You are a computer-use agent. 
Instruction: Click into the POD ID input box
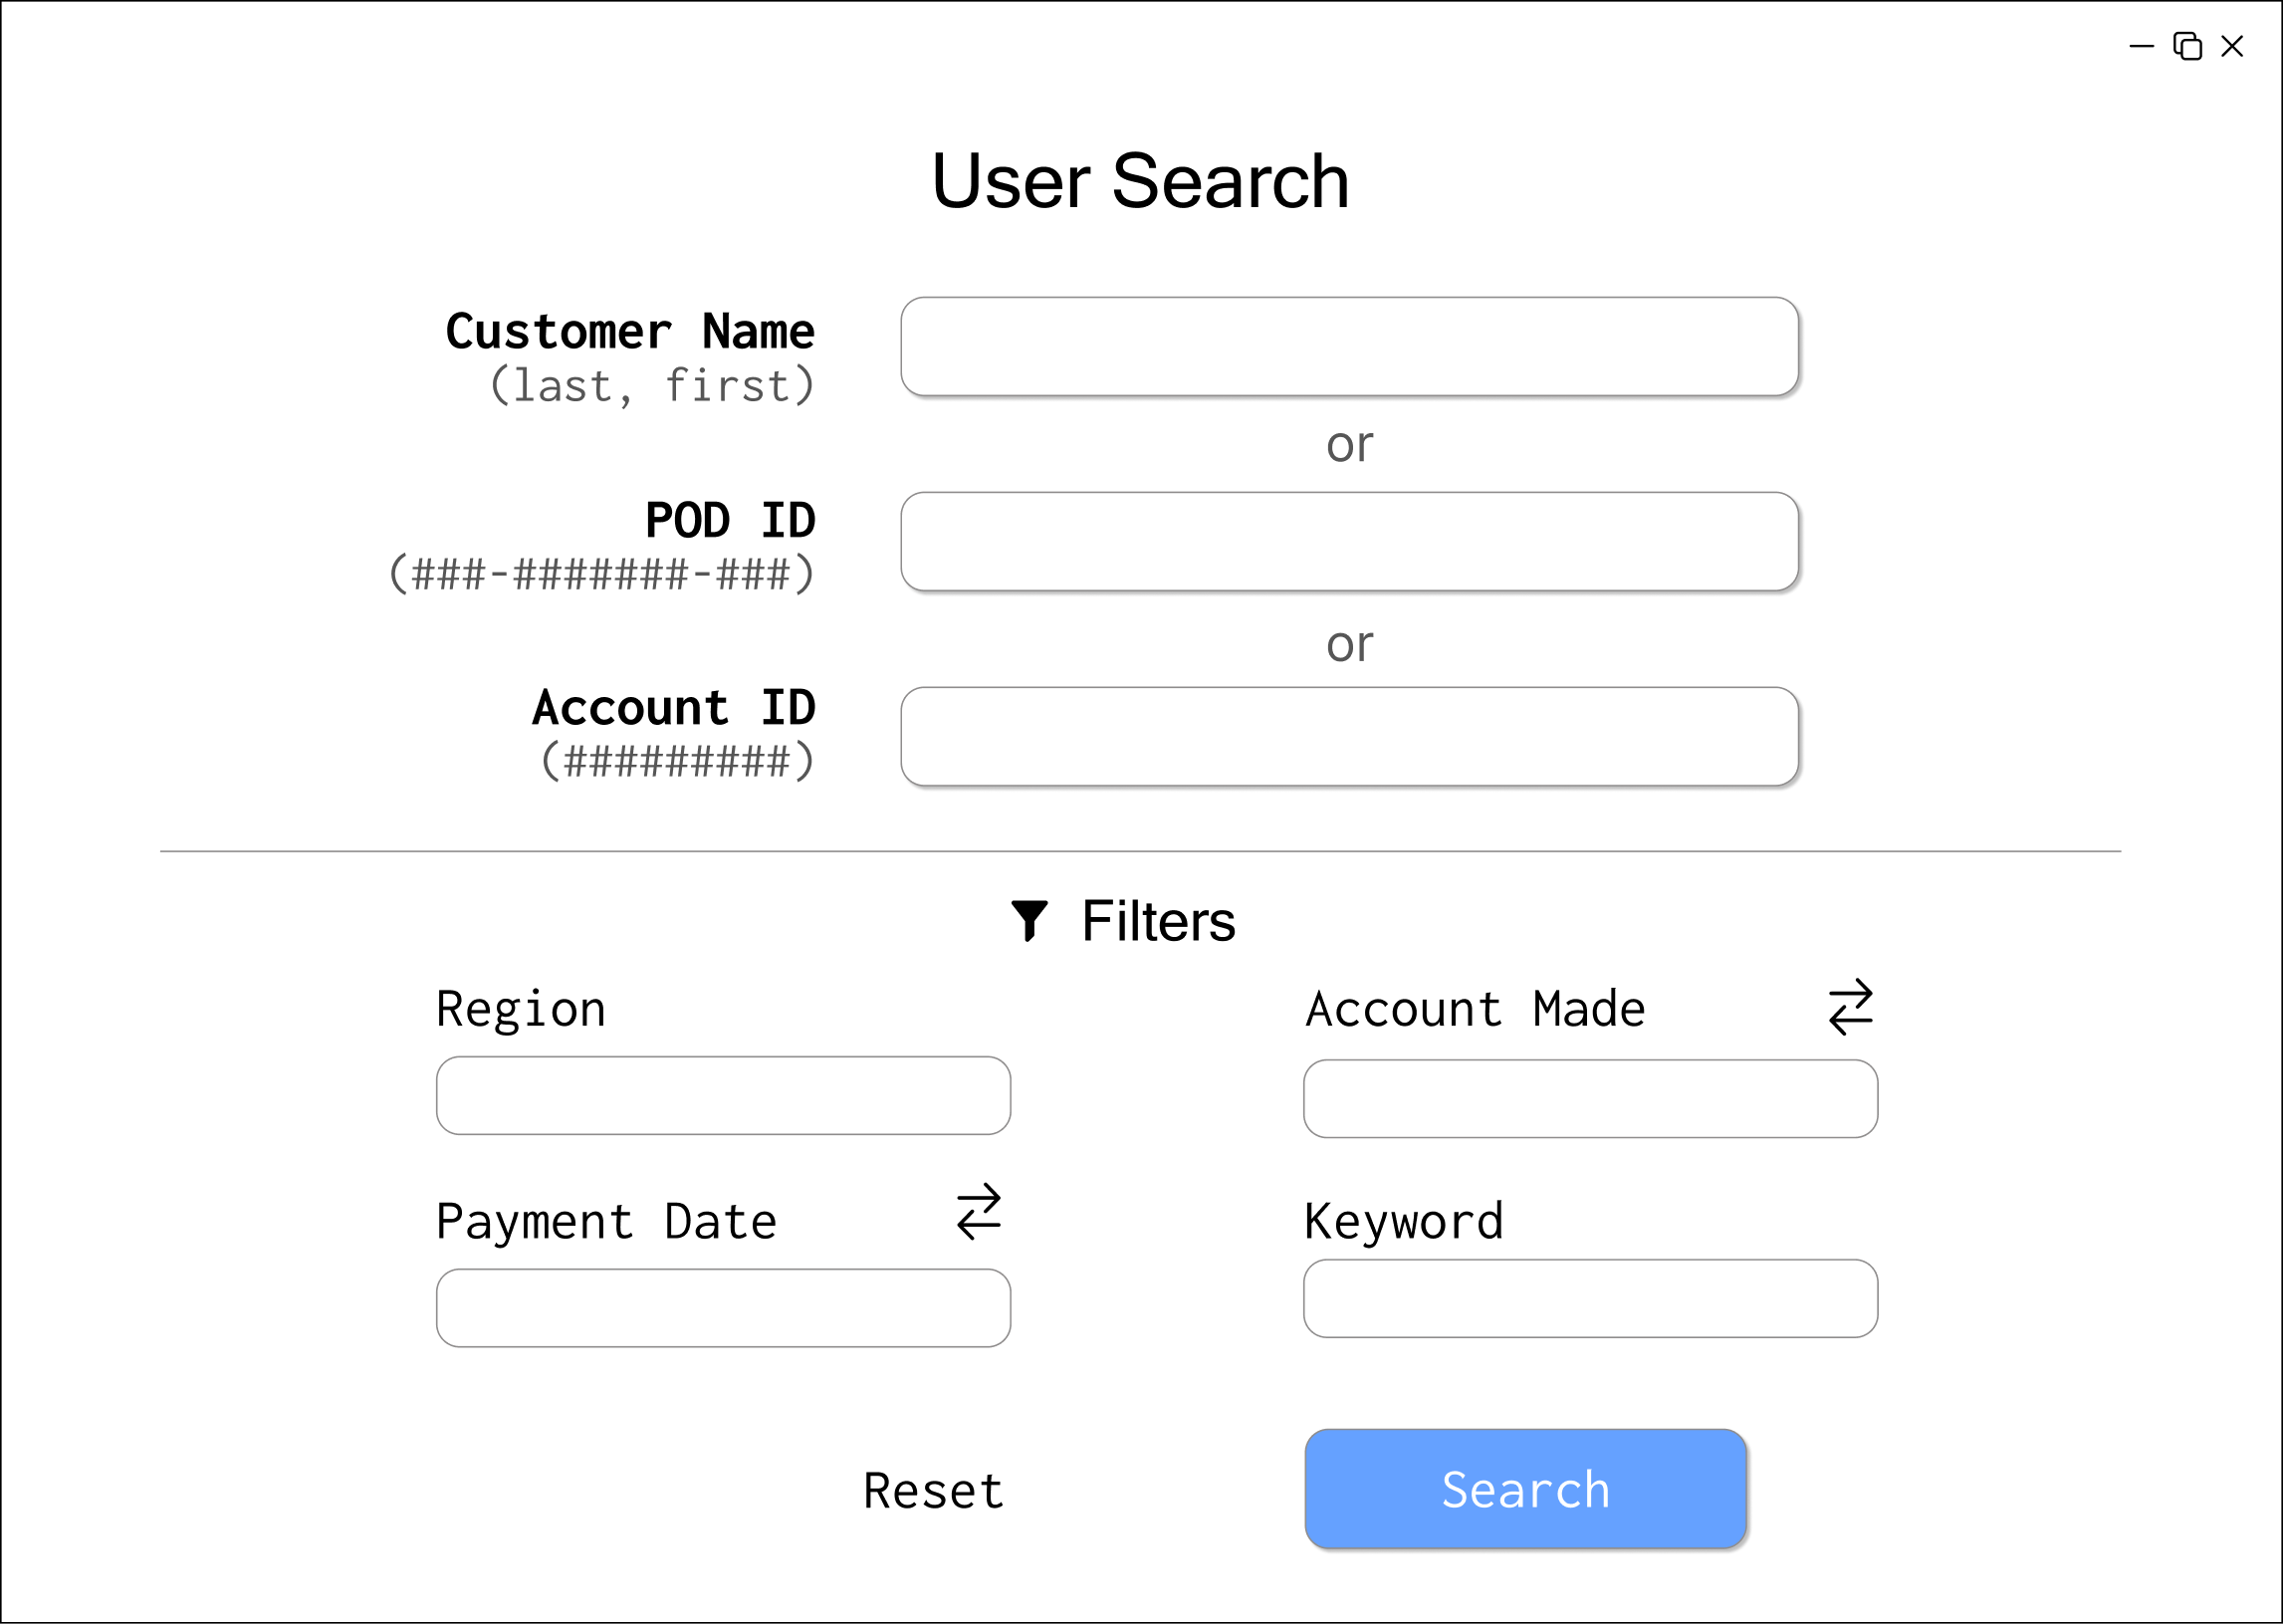[1349, 542]
